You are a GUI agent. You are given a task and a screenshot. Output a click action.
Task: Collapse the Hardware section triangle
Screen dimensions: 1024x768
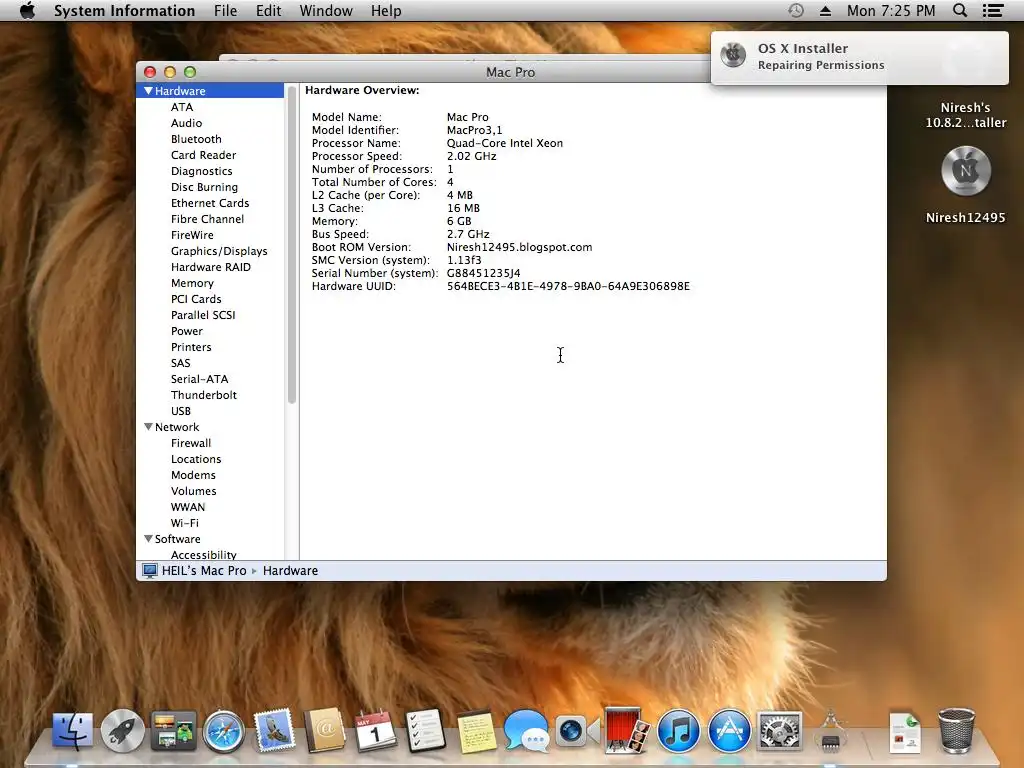[148, 91]
